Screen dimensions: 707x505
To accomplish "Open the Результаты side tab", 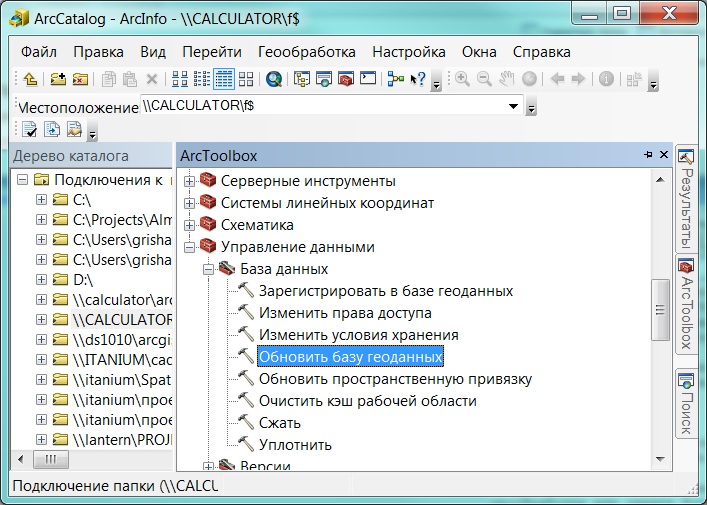I will tap(686, 199).
